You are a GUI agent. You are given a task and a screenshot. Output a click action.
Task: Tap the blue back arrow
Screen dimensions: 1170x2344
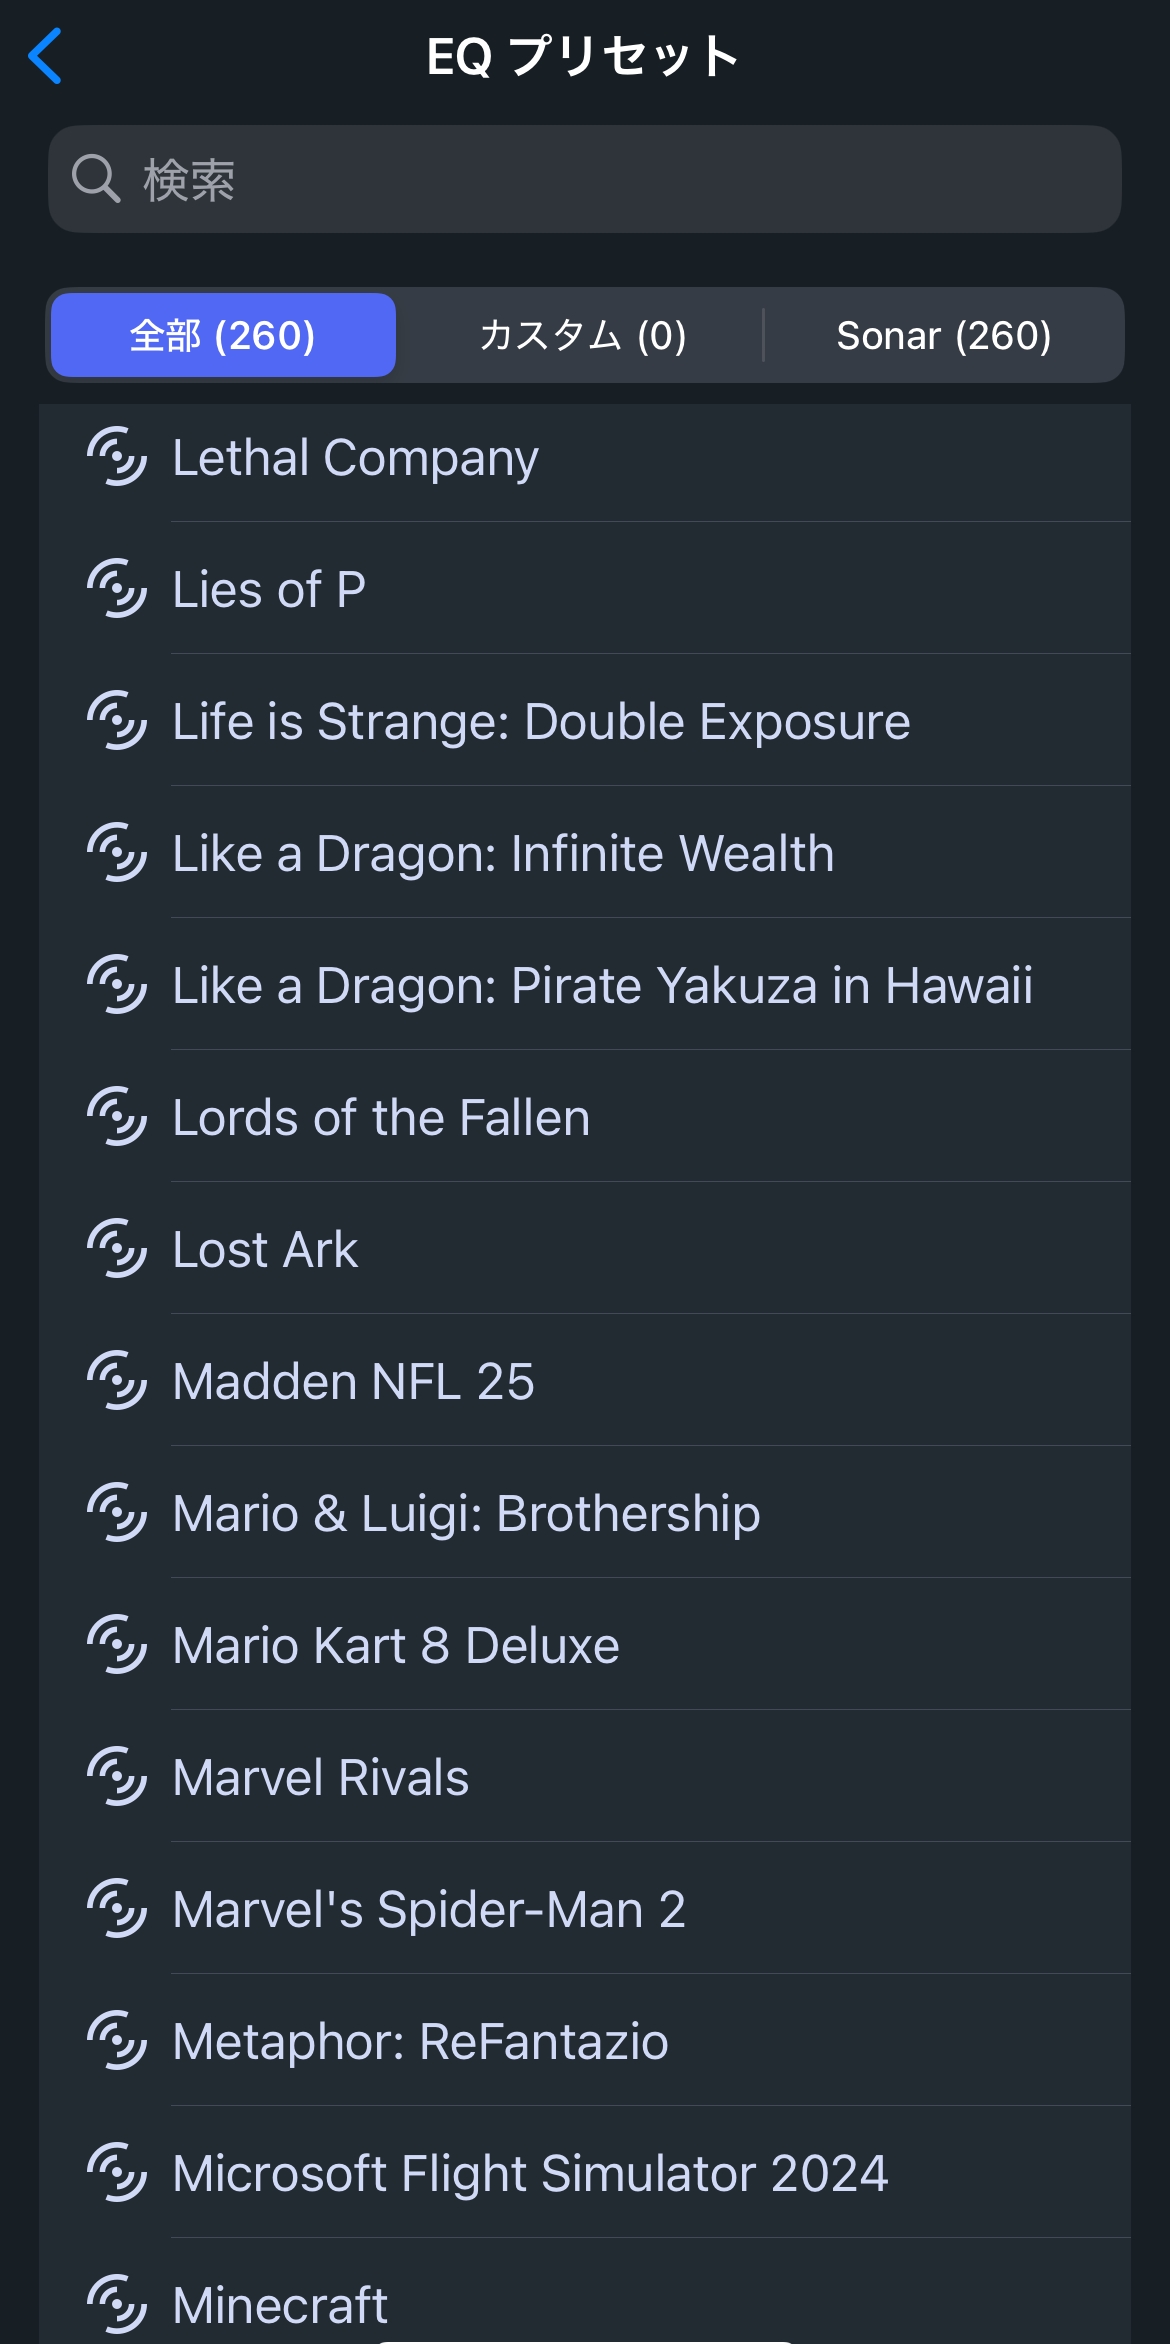coord(46,56)
